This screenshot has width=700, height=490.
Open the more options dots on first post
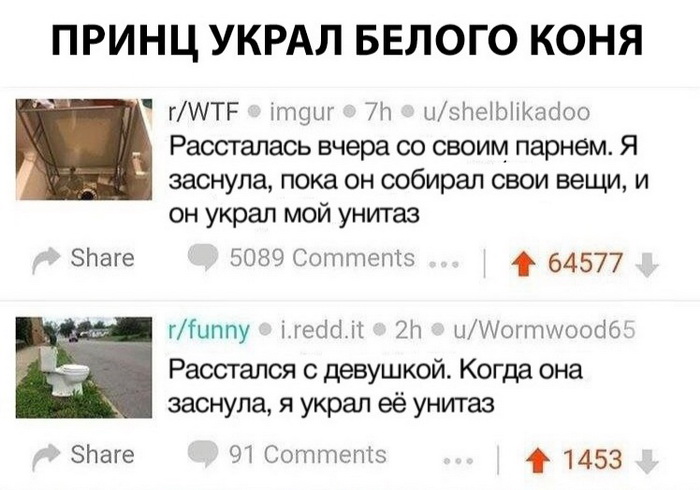pos(444,265)
